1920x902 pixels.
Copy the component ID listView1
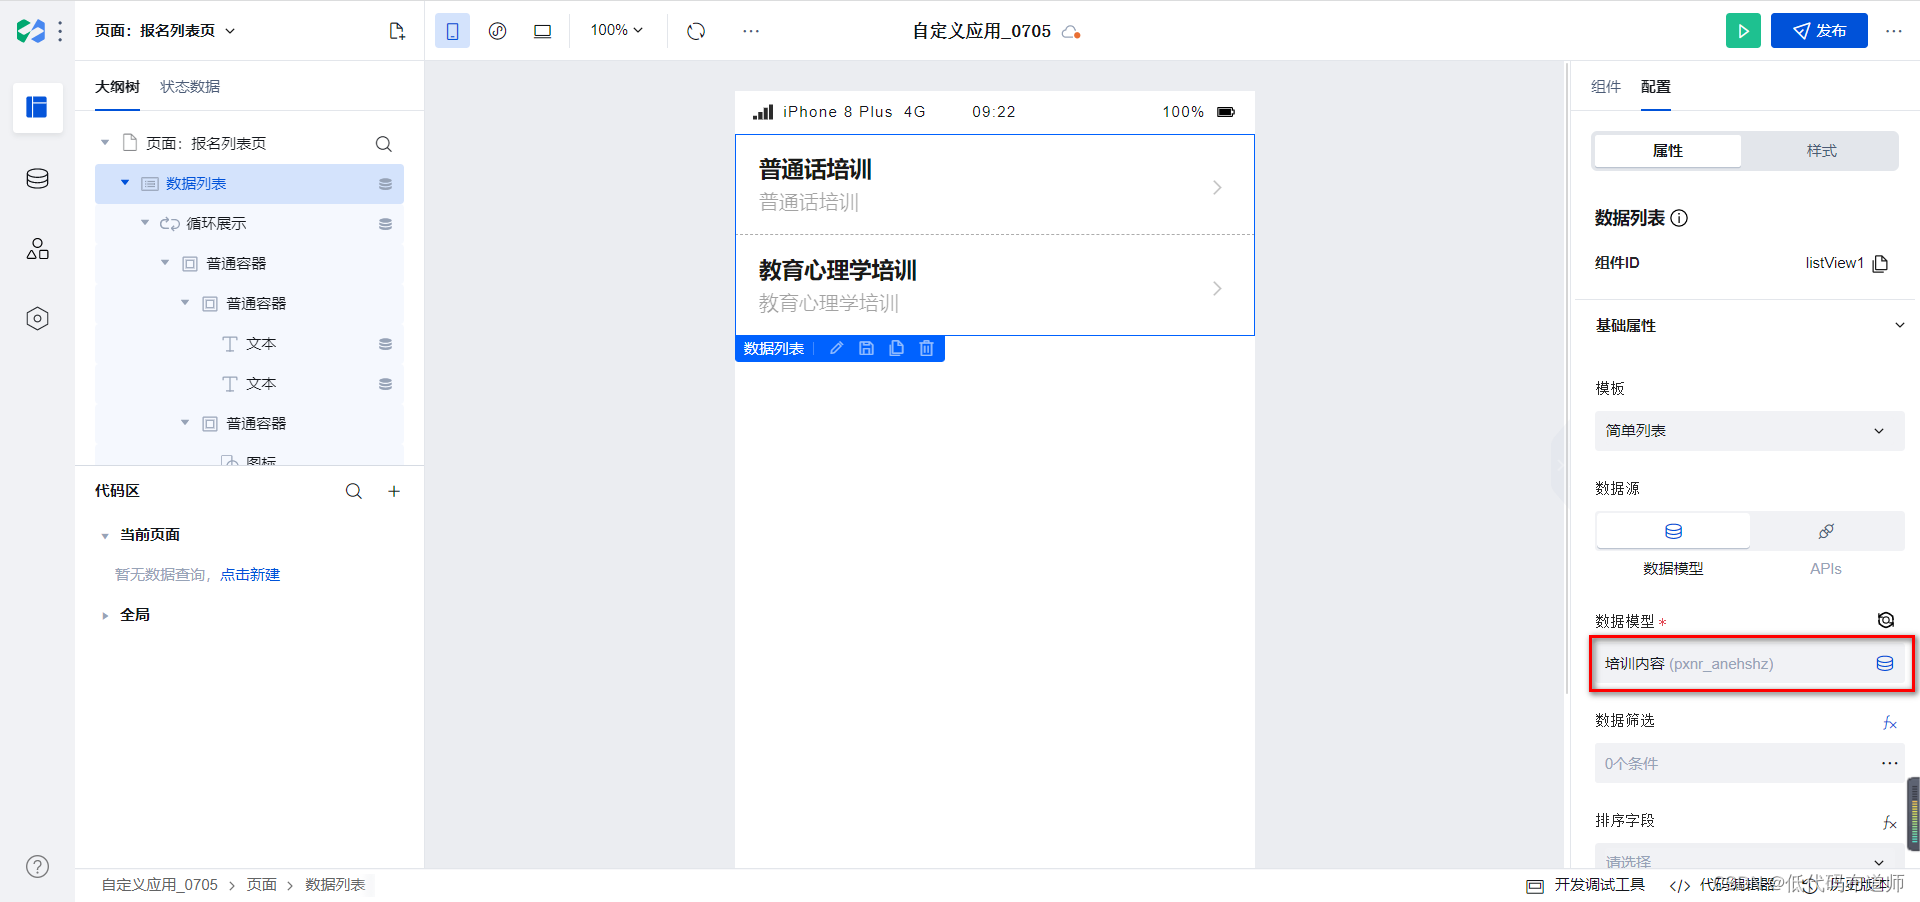[1881, 263]
